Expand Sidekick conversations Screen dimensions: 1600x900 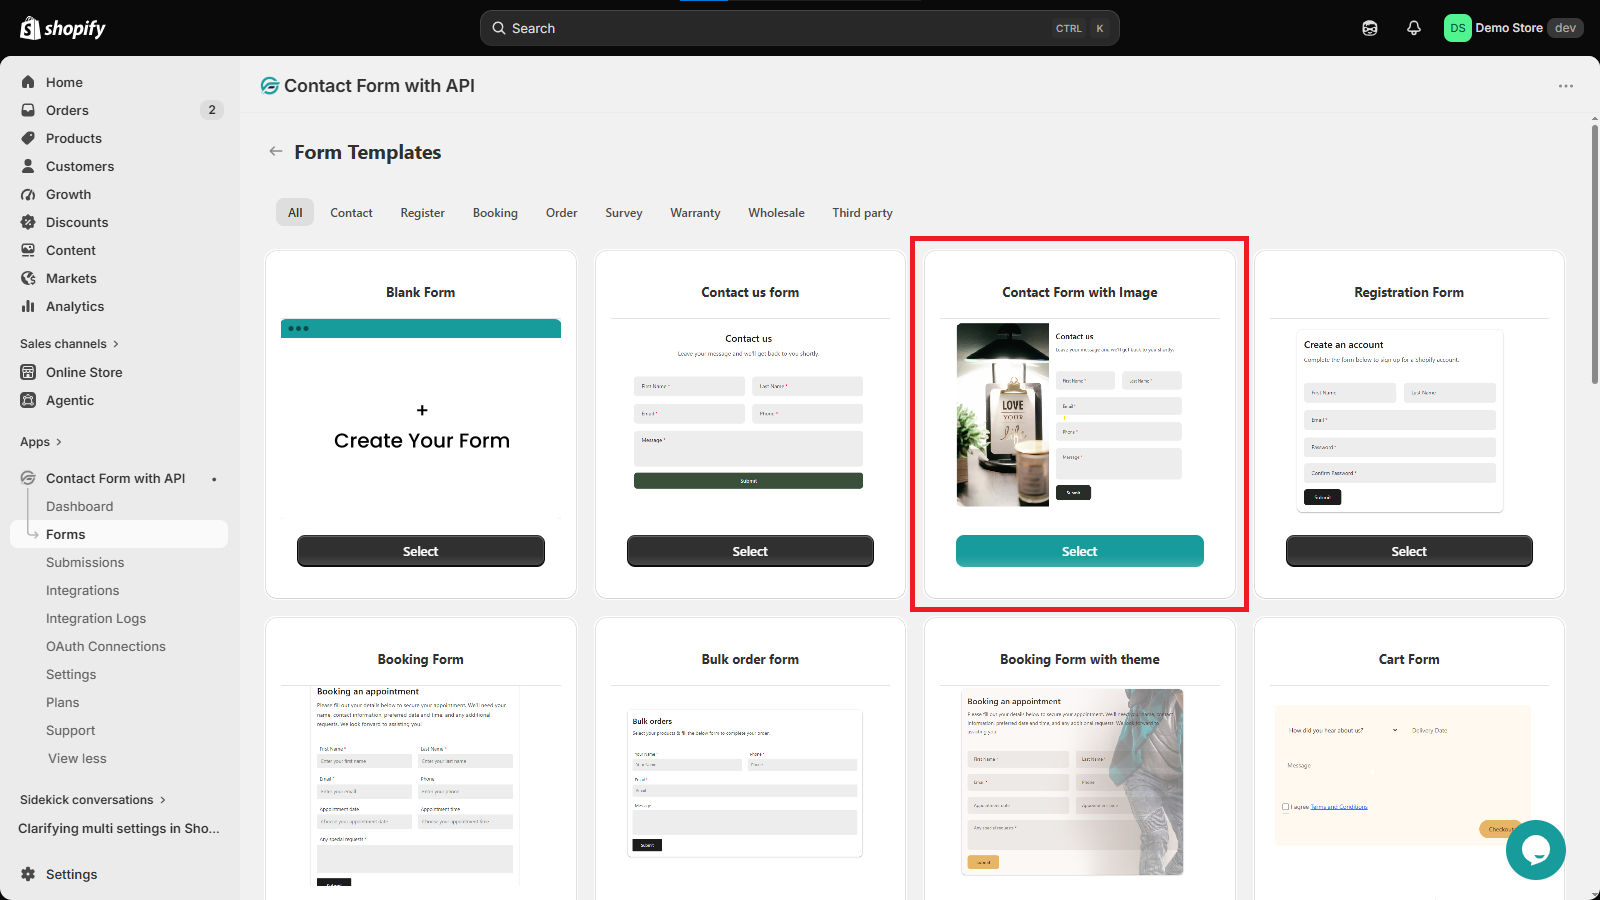coord(93,800)
